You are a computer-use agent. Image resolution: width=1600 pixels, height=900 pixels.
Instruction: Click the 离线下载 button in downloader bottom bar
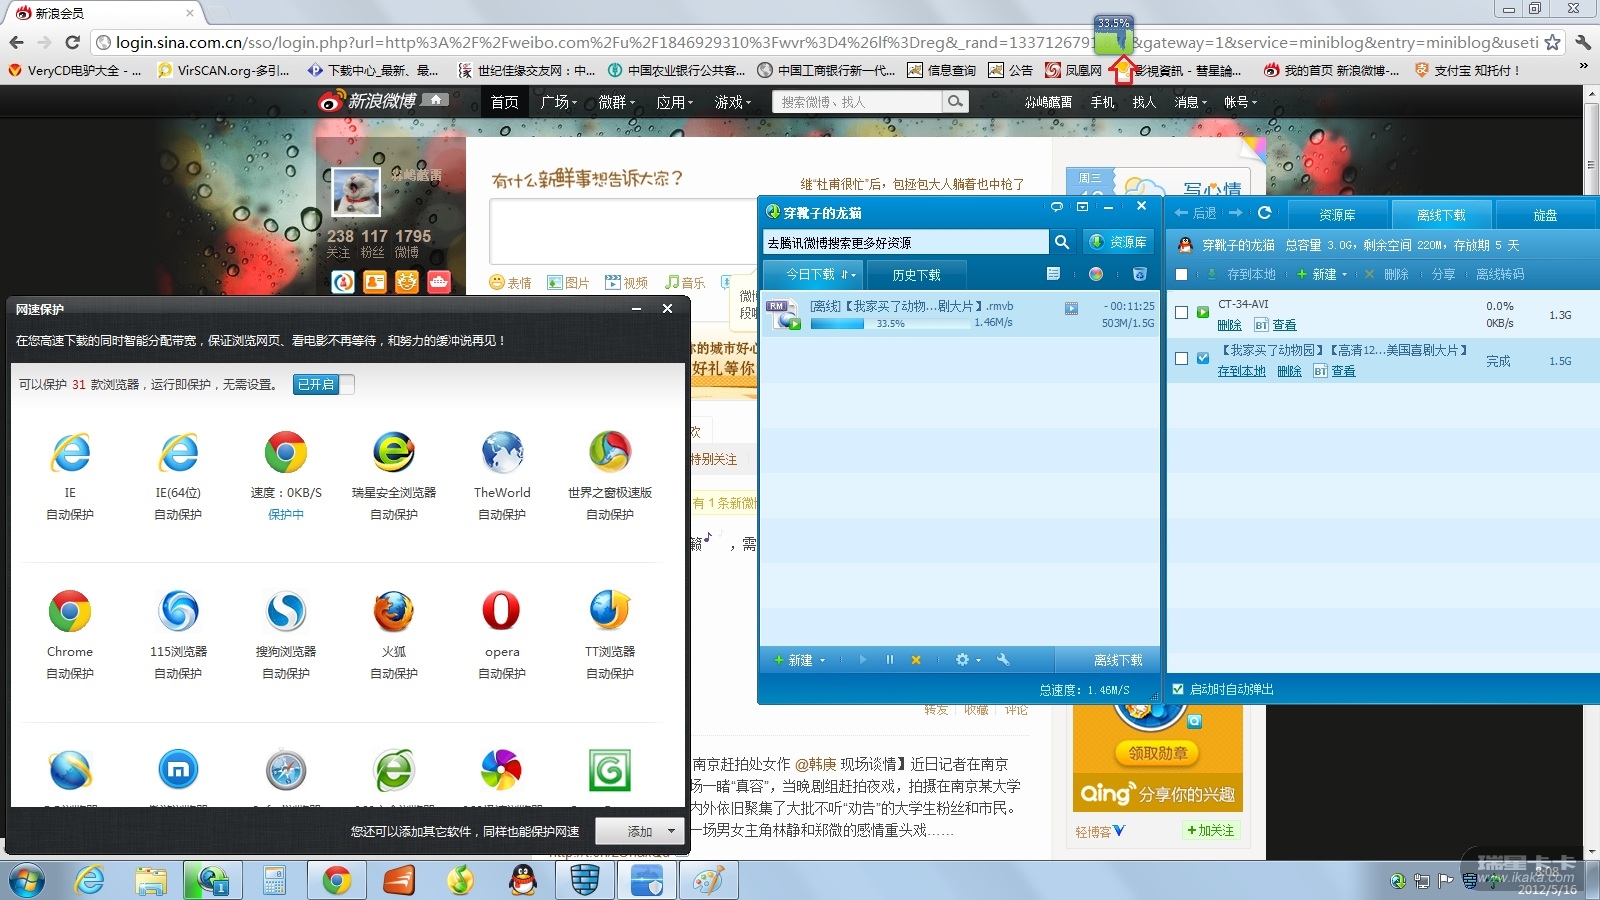click(1118, 660)
